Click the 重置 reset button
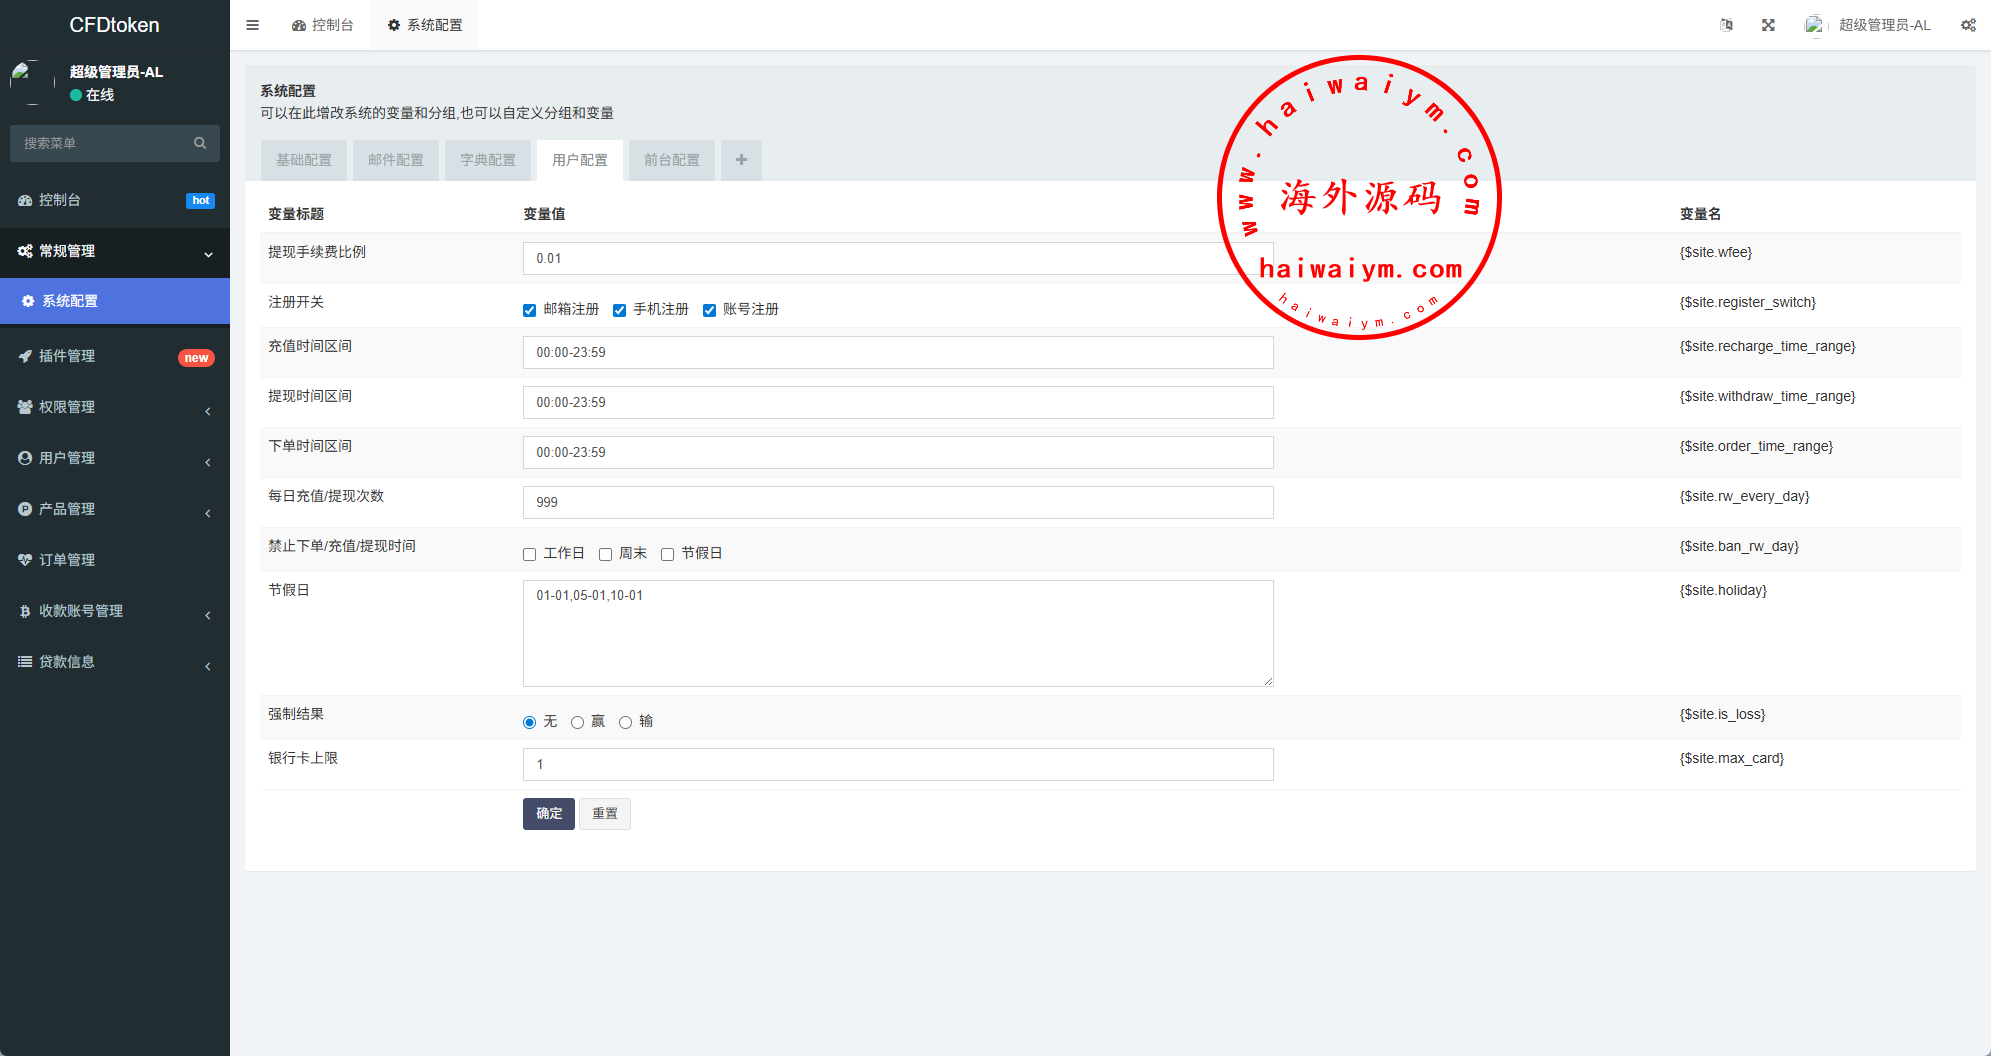 605,814
